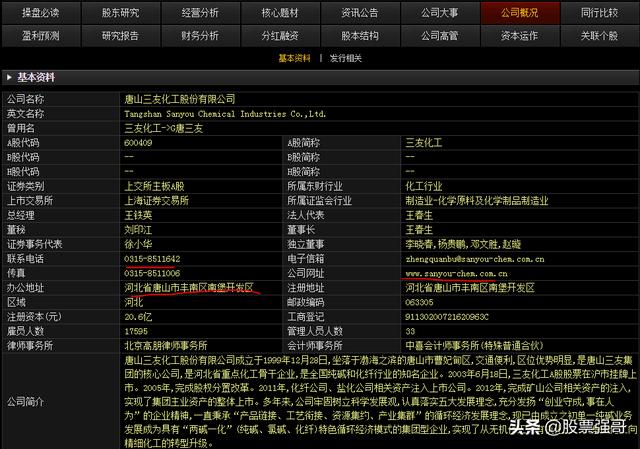Select the highlighted 公司概况 tab
The width and height of the screenshot is (640, 449).
pos(520,13)
